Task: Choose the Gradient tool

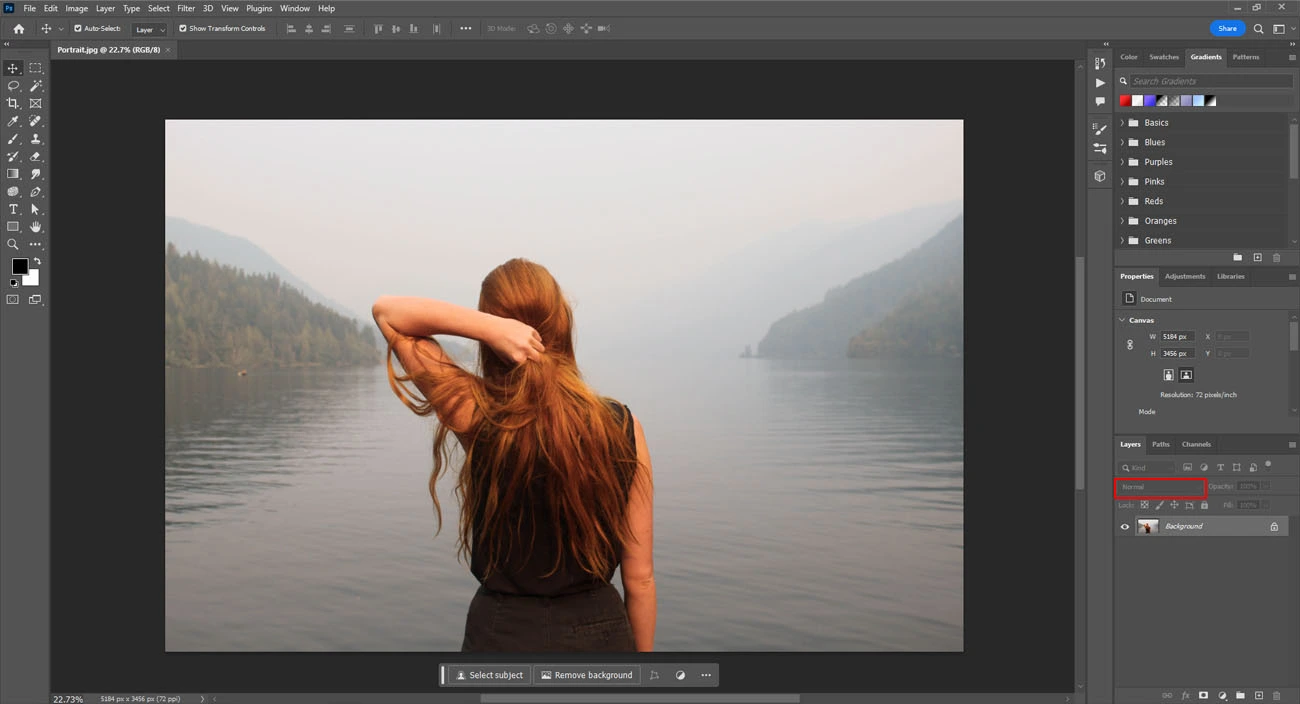Action: point(13,173)
